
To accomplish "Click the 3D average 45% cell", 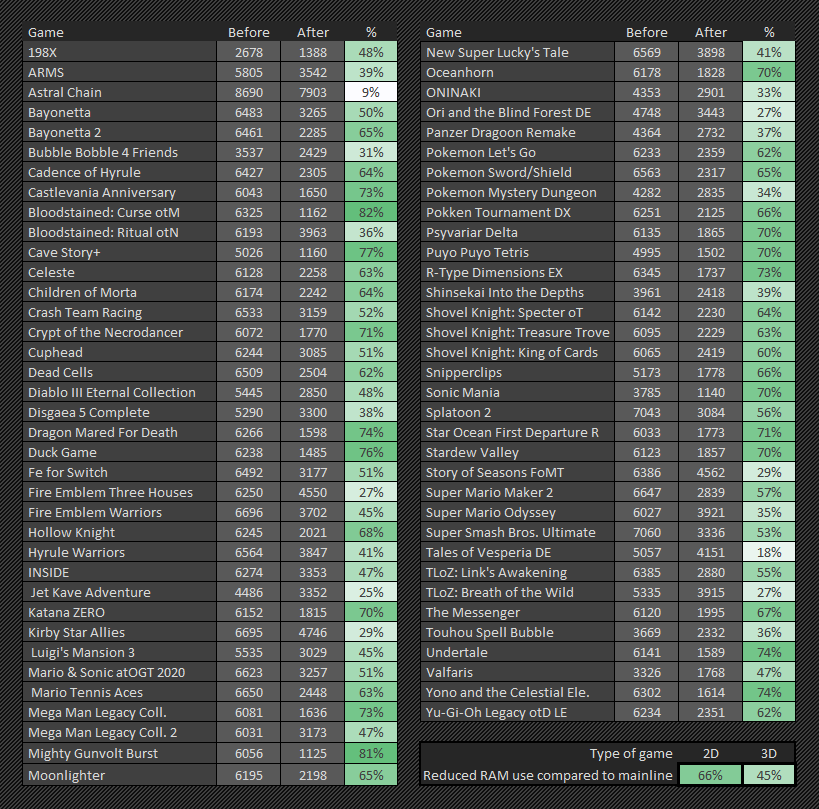I will (769, 776).
